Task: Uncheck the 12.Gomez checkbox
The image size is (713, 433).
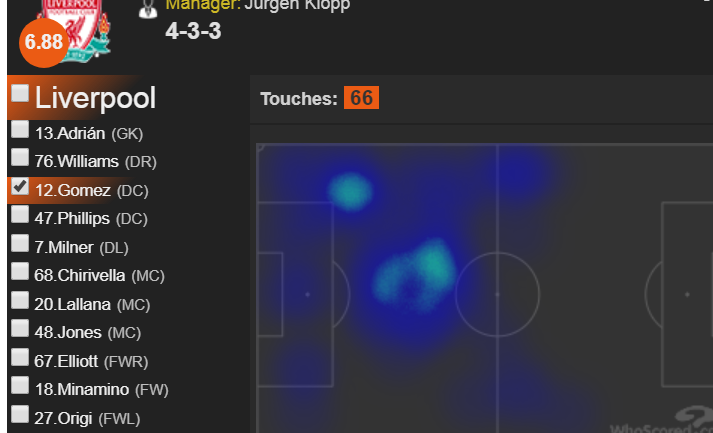Action: 20,186
